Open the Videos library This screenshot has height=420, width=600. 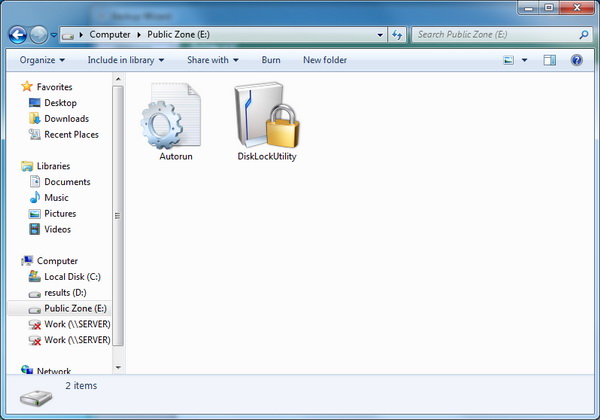pos(57,230)
